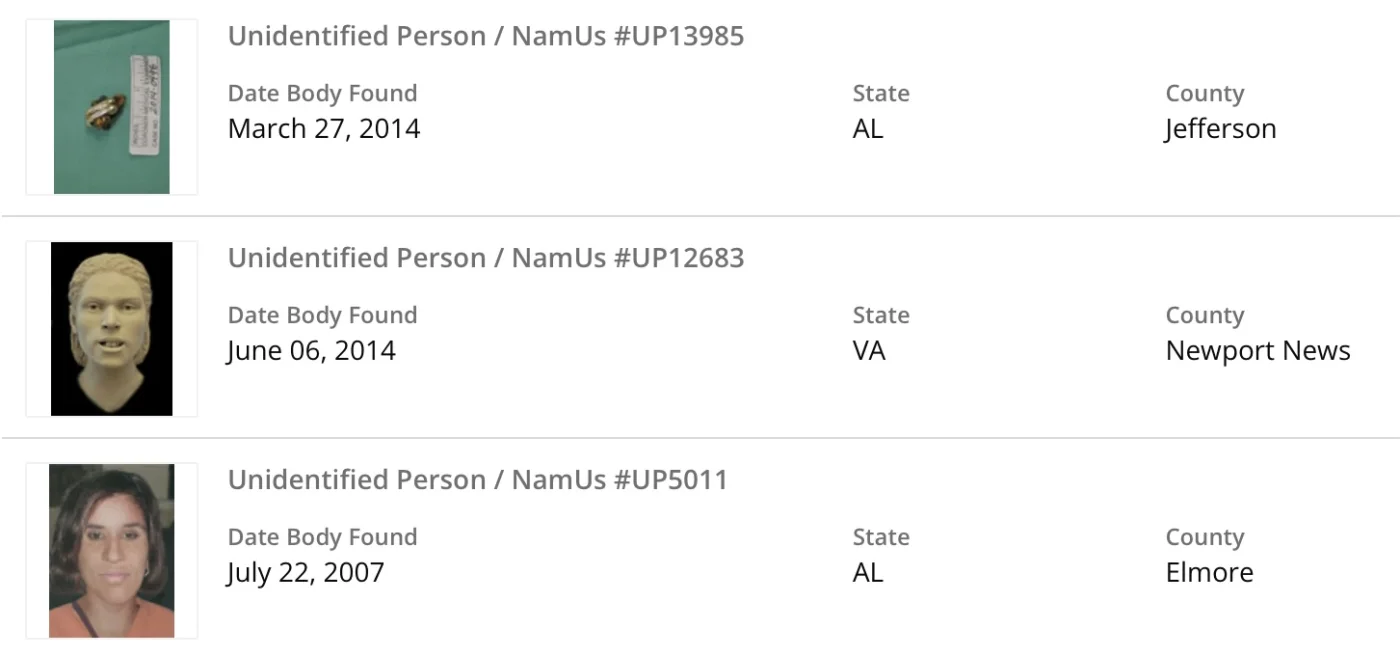1400x657 pixels.
Task: Open the Unidentified Person NamUs #UP5011 record
Action: [478, 480]
